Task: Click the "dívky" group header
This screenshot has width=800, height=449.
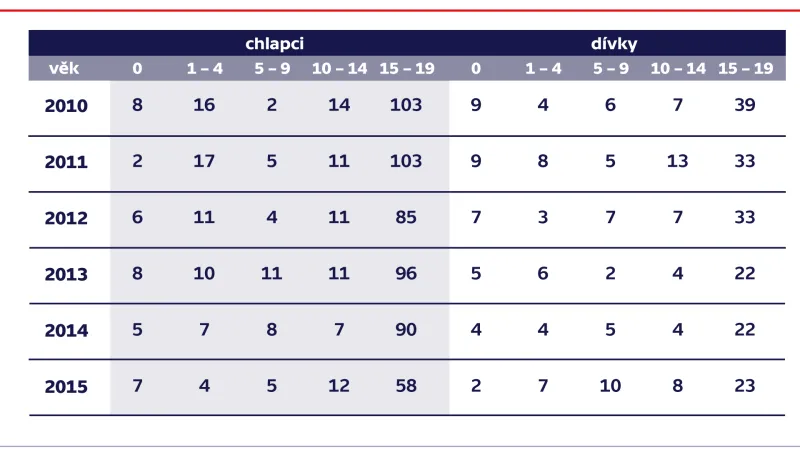Action: click(614, 44)
